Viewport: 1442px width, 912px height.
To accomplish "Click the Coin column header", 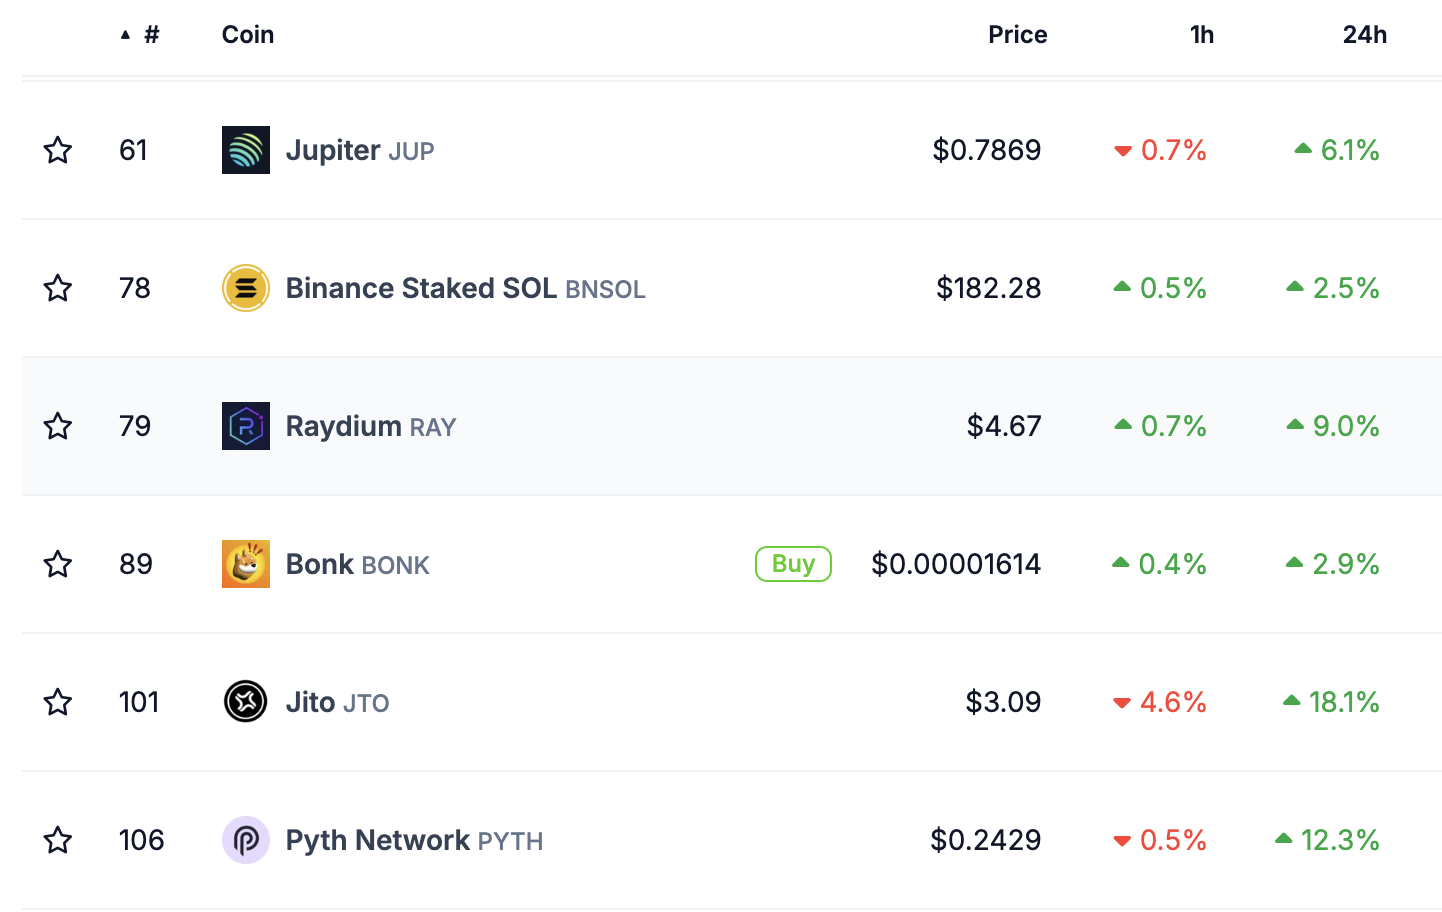I will pyautogui.click(x=248, y=35).
